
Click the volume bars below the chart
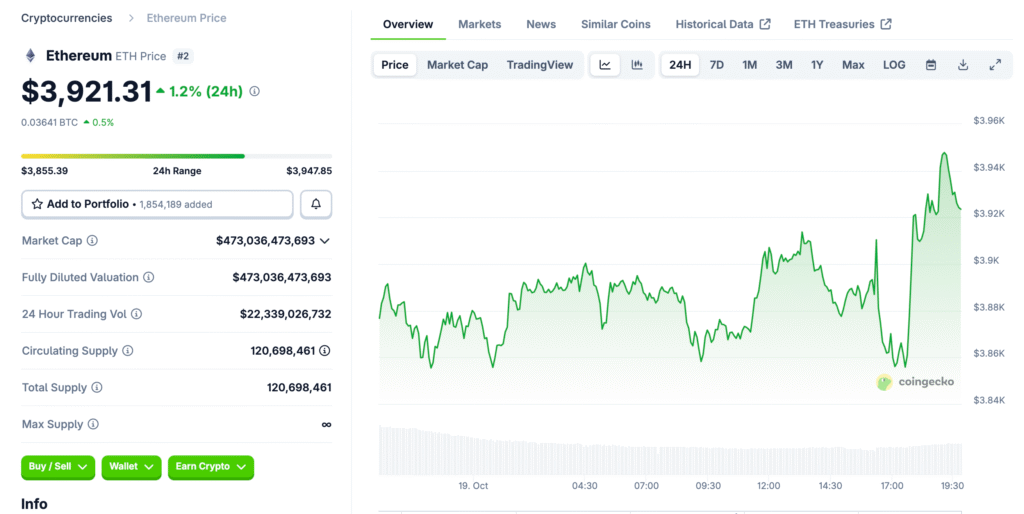670,450
